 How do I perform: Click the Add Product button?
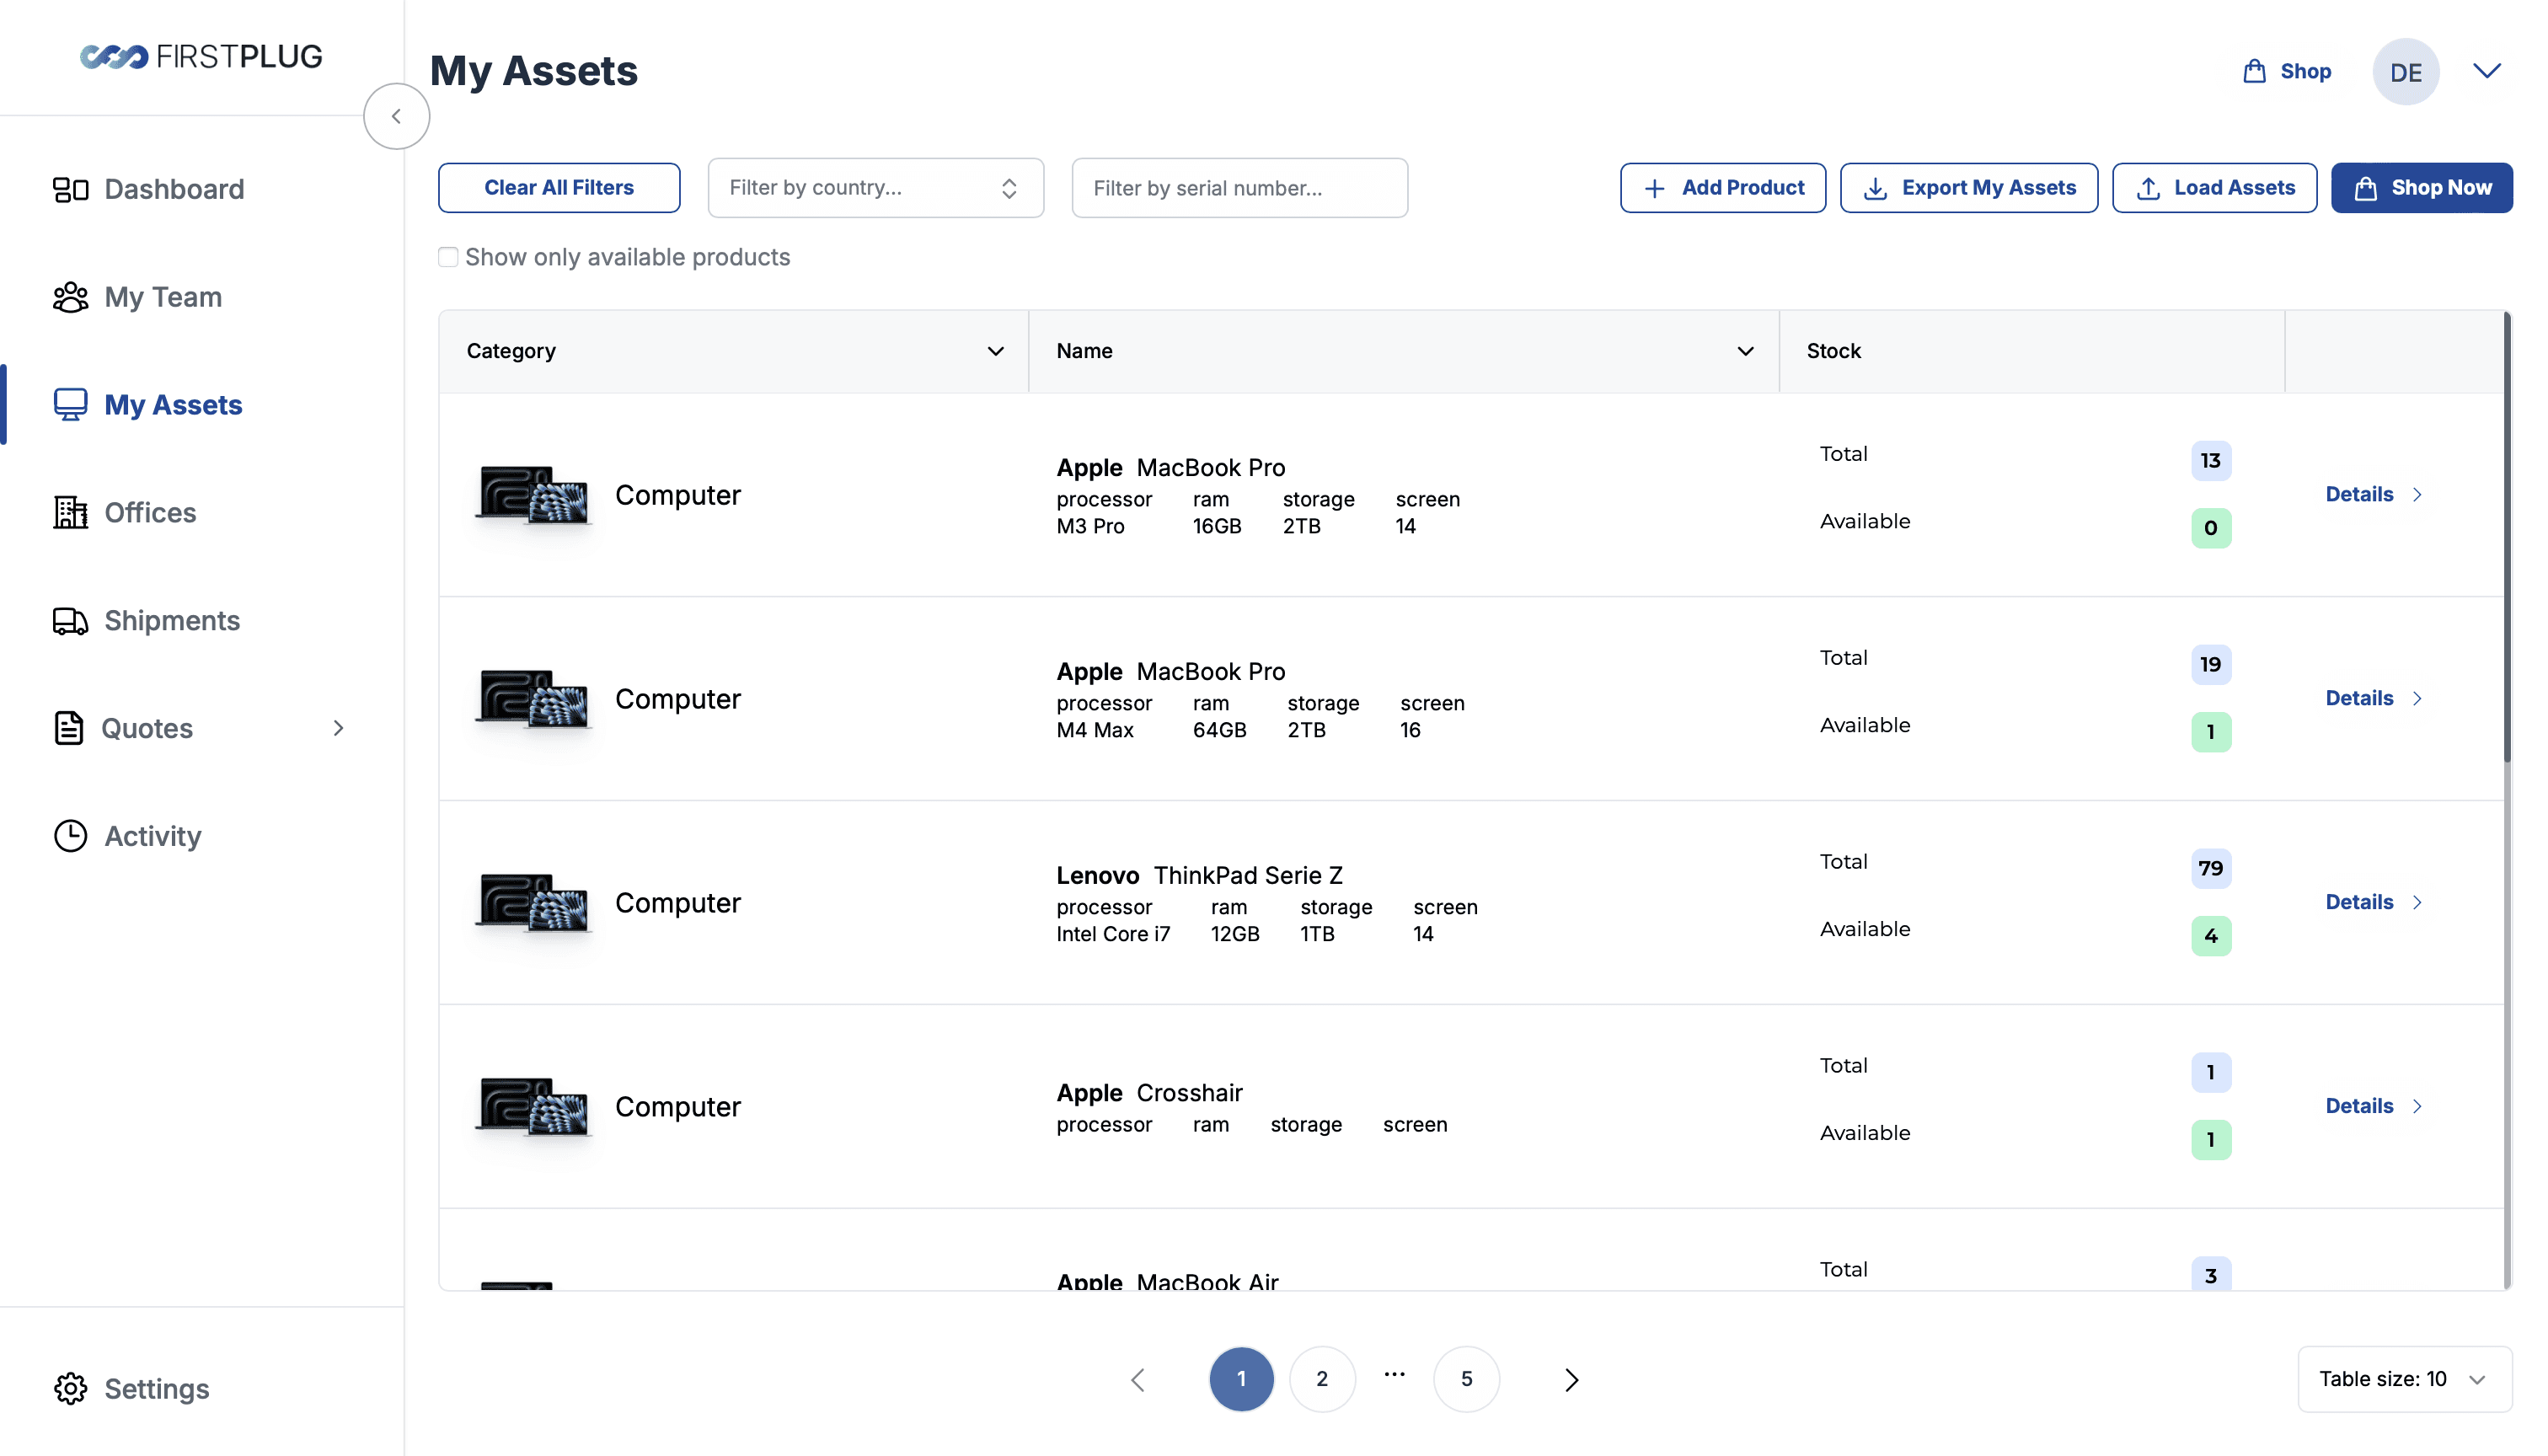pos(1722,188)
